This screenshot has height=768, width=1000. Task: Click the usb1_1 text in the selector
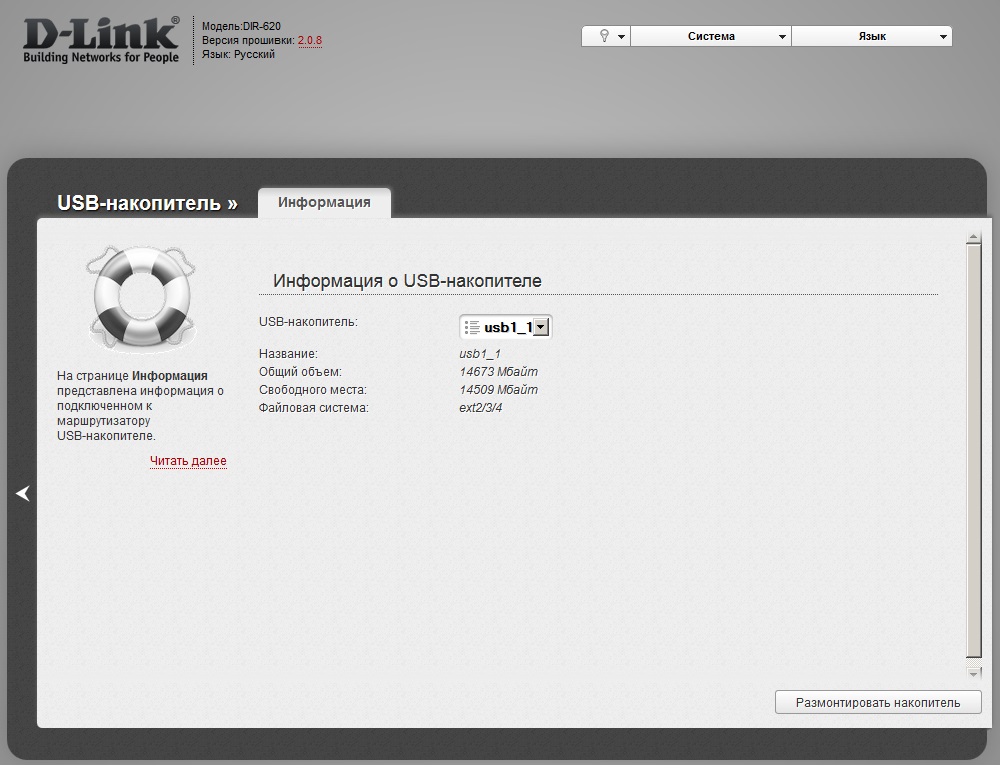point(507,327)
